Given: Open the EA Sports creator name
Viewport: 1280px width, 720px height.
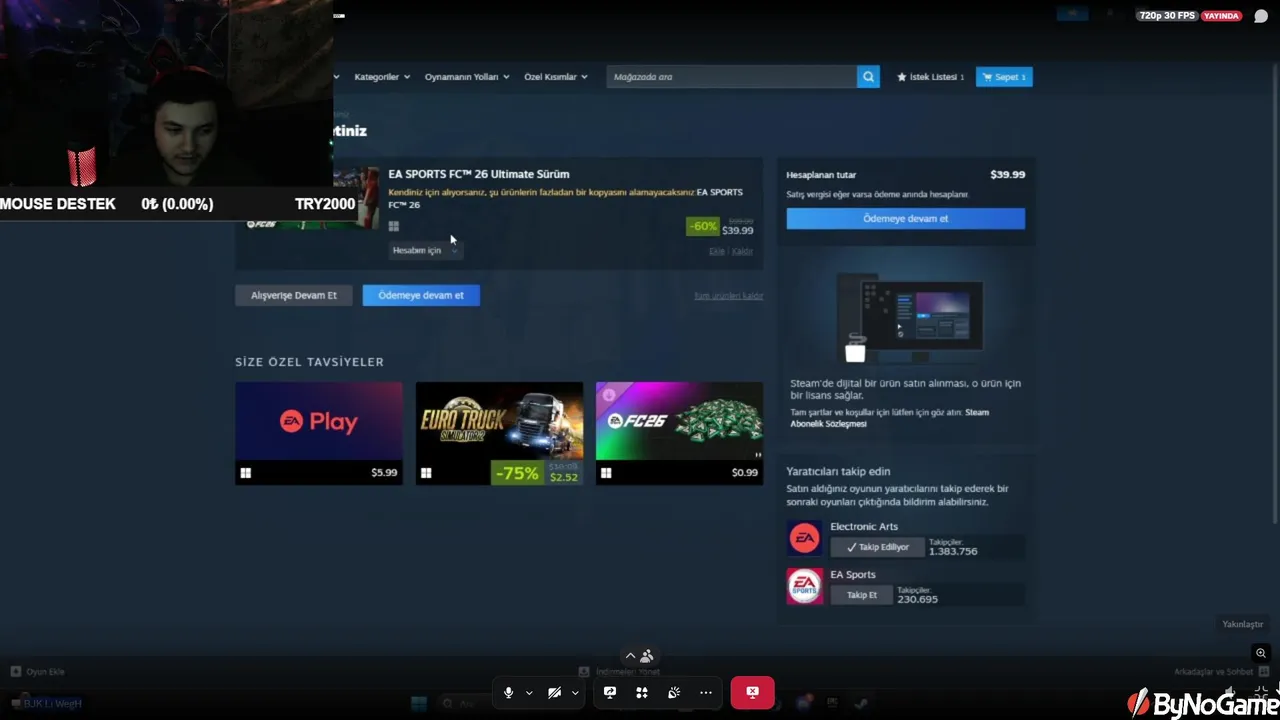Looking at the screenshot, I should 853,575.
